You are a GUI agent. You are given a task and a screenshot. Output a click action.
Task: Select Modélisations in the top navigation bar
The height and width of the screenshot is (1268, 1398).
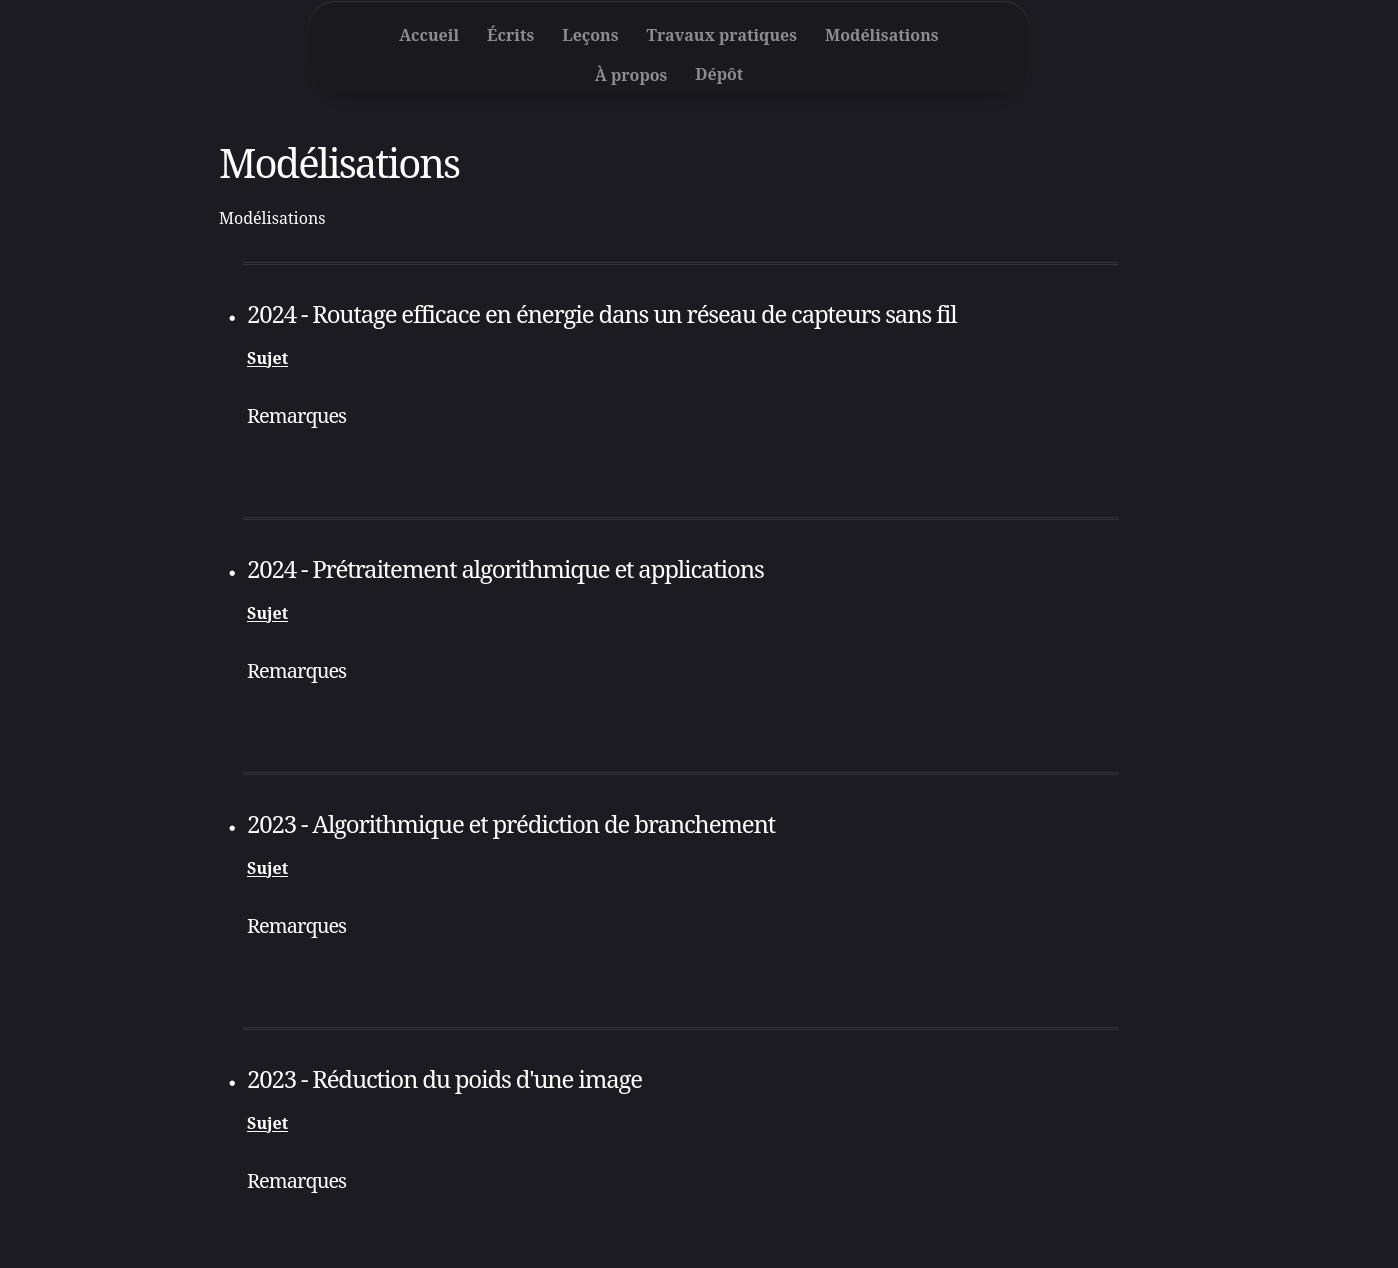(881, 36)
